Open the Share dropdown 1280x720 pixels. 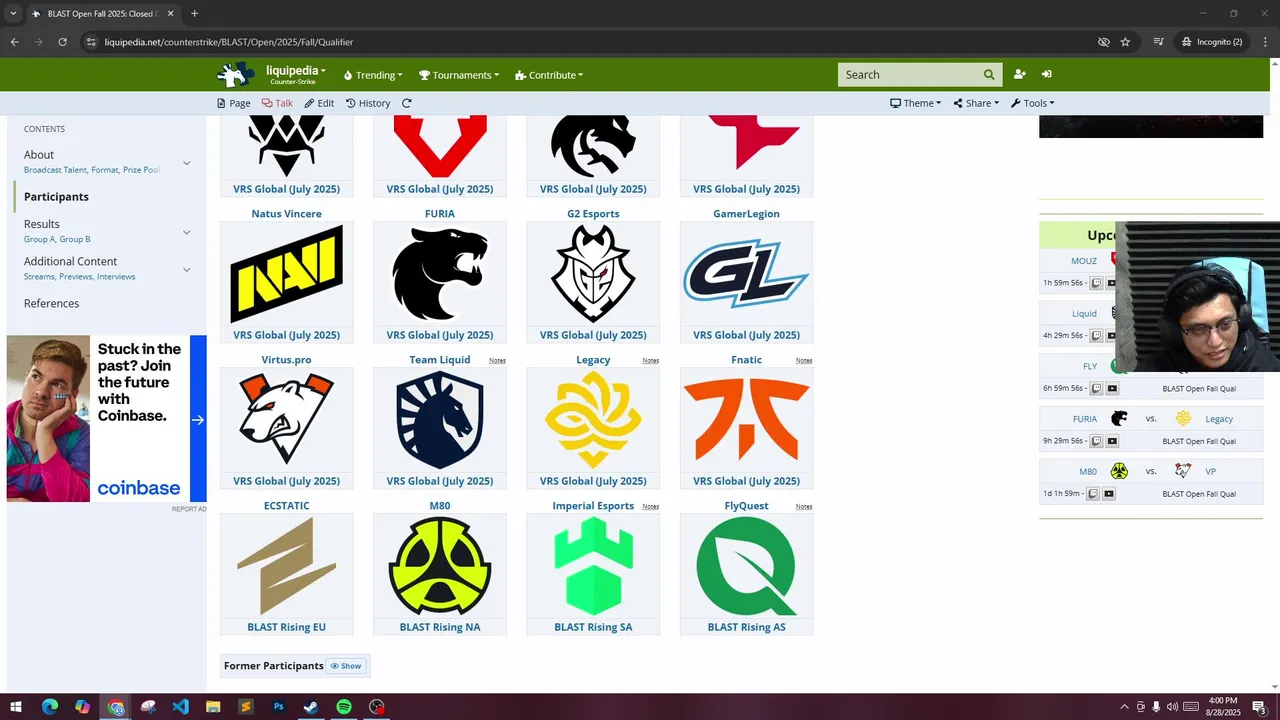(976, 103)
